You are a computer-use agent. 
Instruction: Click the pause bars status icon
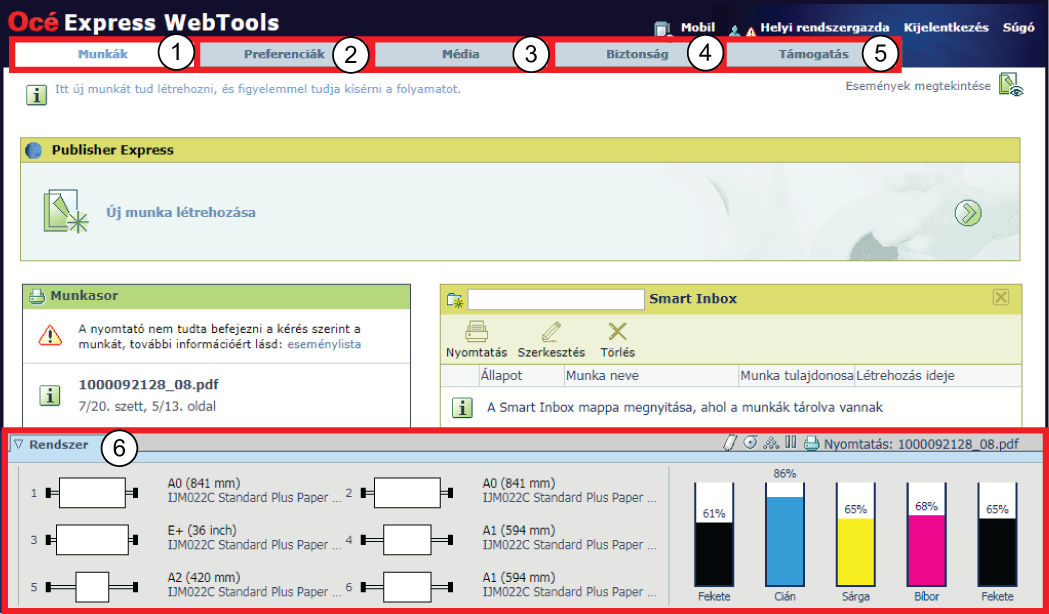(791, 443)
